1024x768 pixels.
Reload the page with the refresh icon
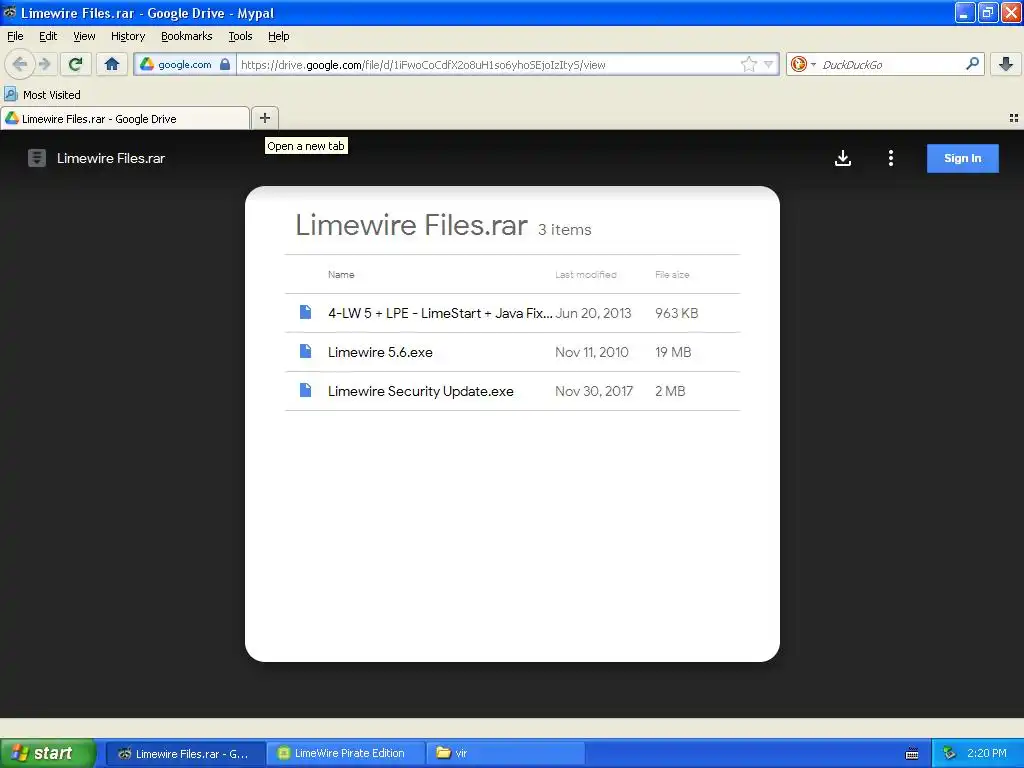(x=76, y=64)
